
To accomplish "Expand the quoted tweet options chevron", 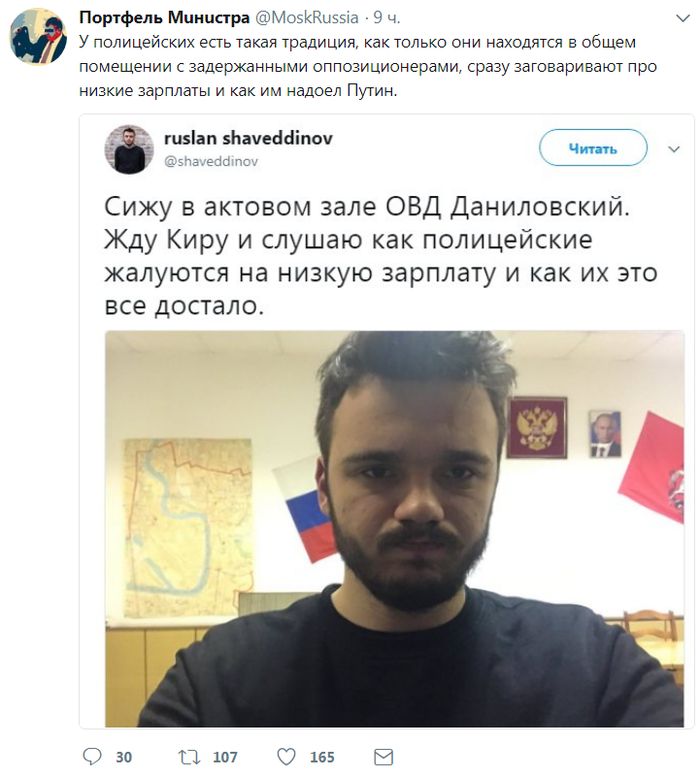I will [x=674, y=149].
